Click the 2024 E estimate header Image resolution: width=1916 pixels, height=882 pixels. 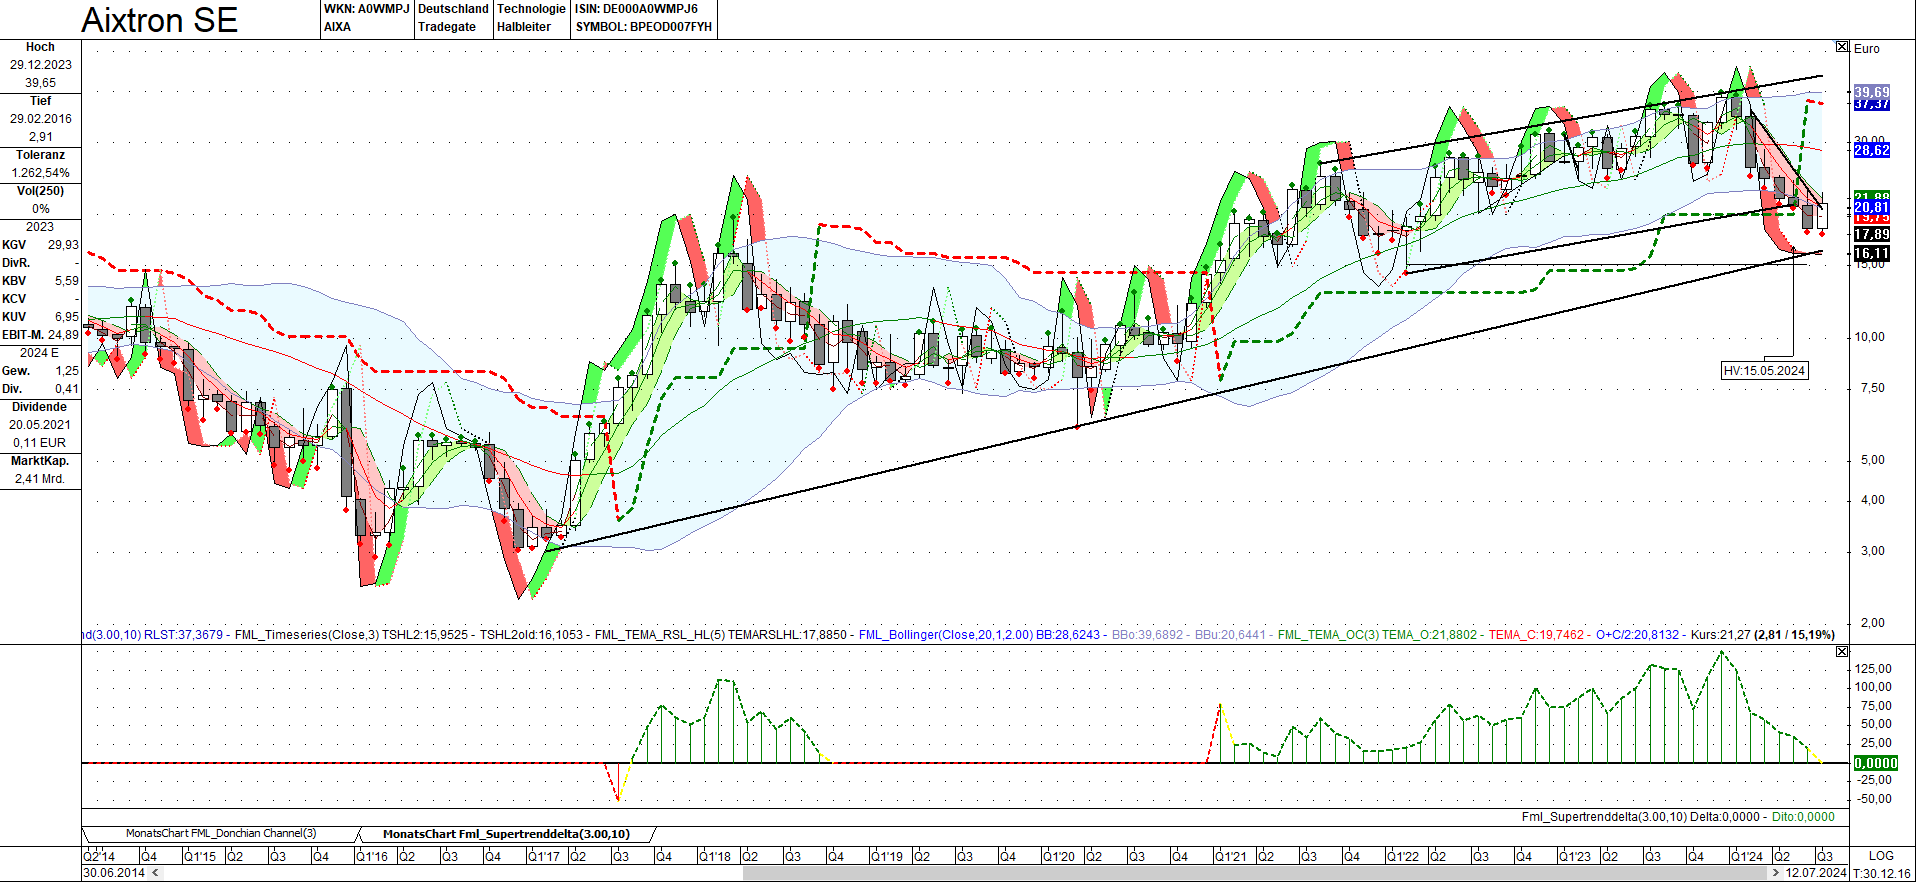point(40,353)
